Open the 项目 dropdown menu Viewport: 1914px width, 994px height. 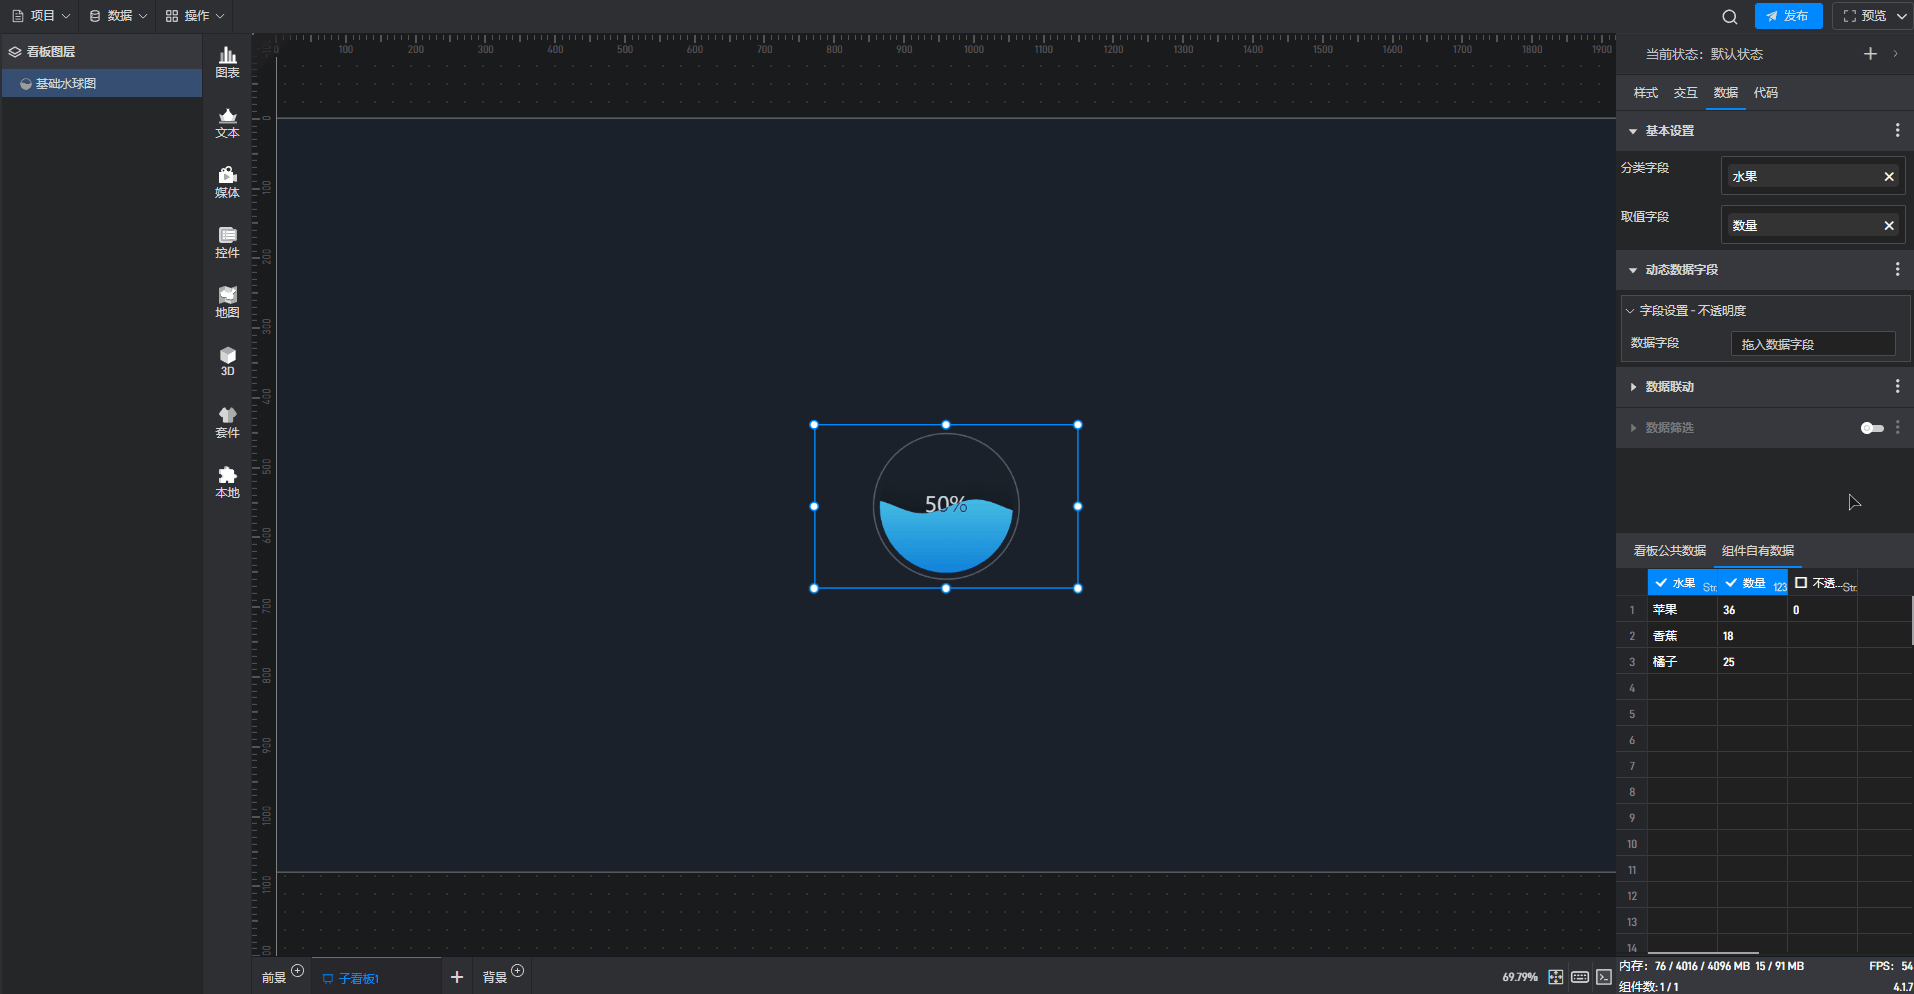(41, 16)
